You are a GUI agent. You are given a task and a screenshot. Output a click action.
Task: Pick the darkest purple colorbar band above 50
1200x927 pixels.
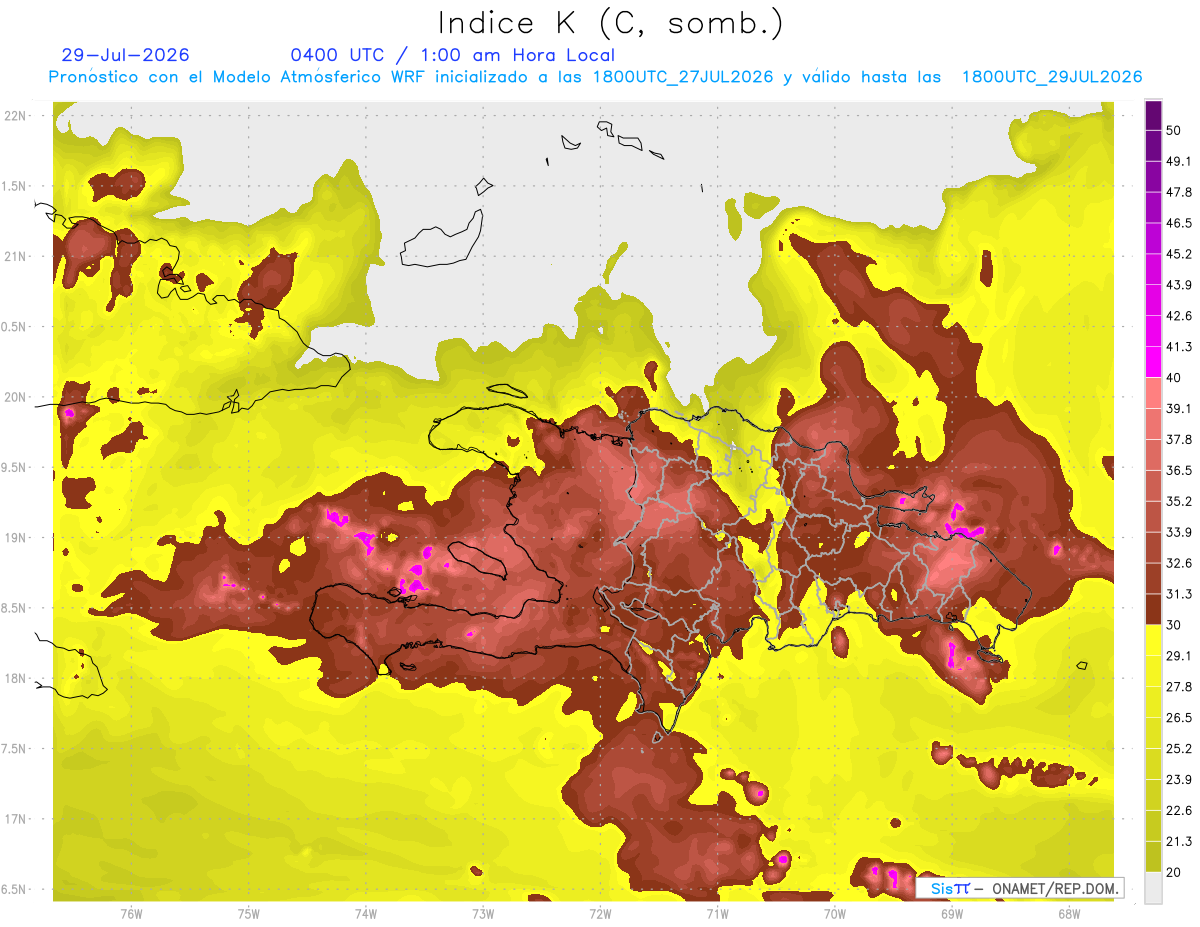coord(1153,116)
